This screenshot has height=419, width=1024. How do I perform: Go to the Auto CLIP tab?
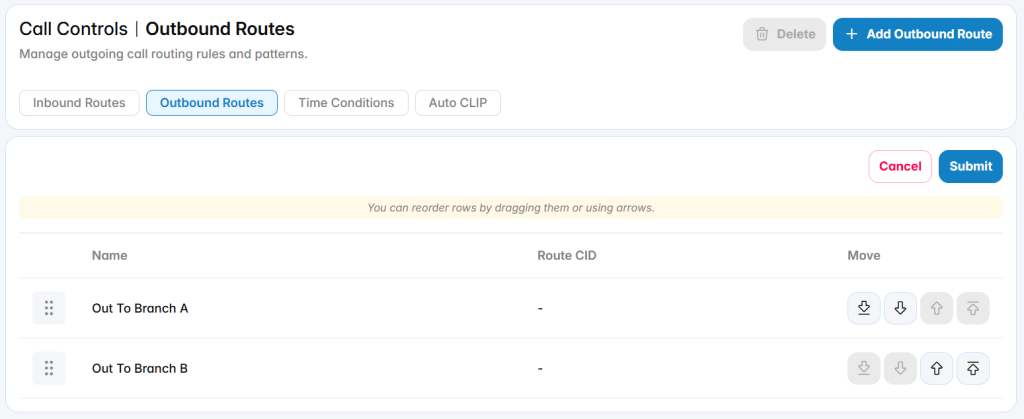(458, 103)
